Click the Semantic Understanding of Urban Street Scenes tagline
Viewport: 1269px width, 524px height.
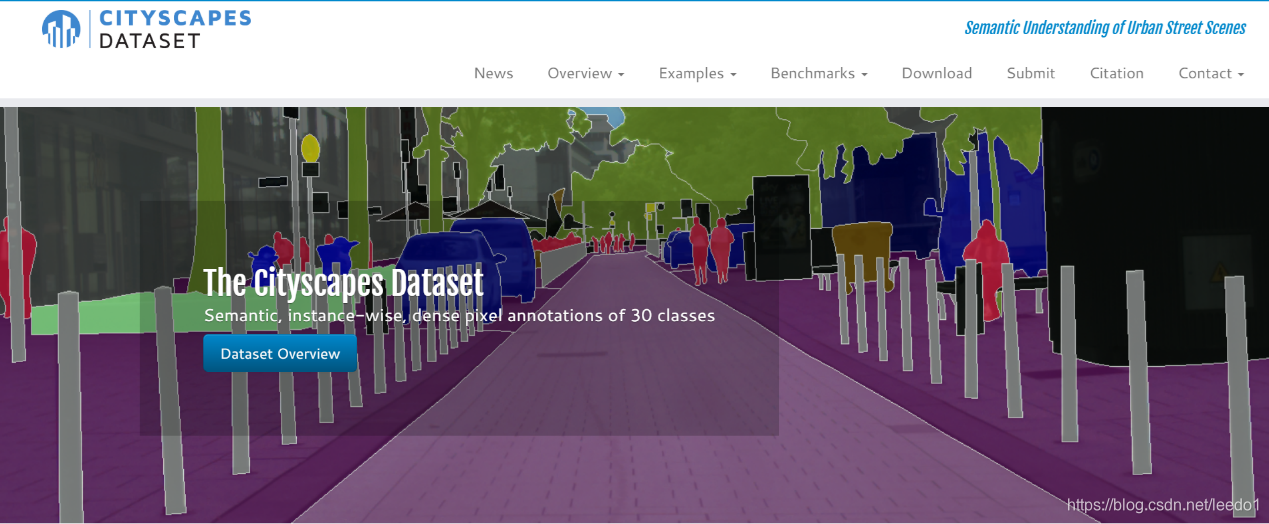(x=1105, y=28)
